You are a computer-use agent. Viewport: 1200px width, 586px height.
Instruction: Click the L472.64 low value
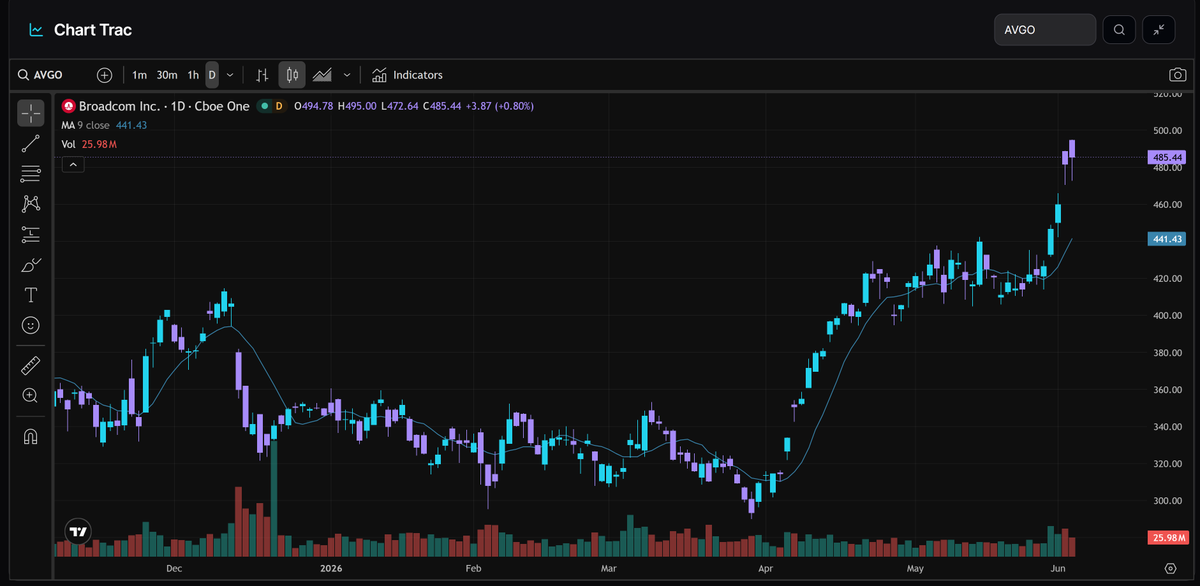click(400, 106)
